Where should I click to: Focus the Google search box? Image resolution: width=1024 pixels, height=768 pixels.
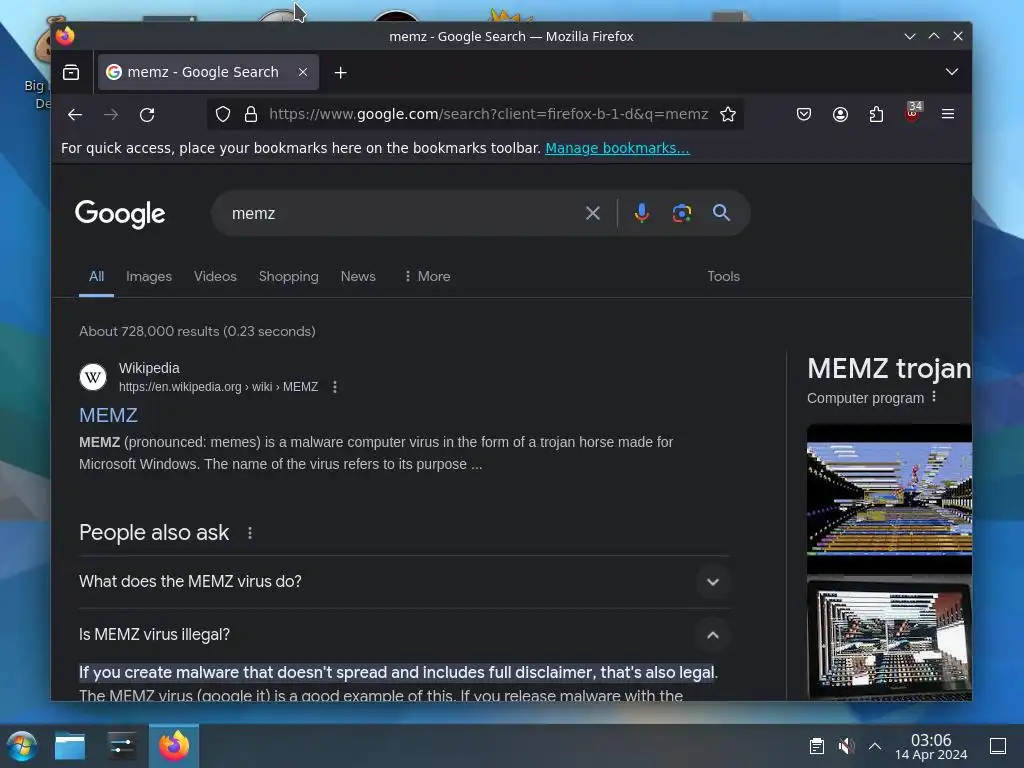[x=405, y=214]
